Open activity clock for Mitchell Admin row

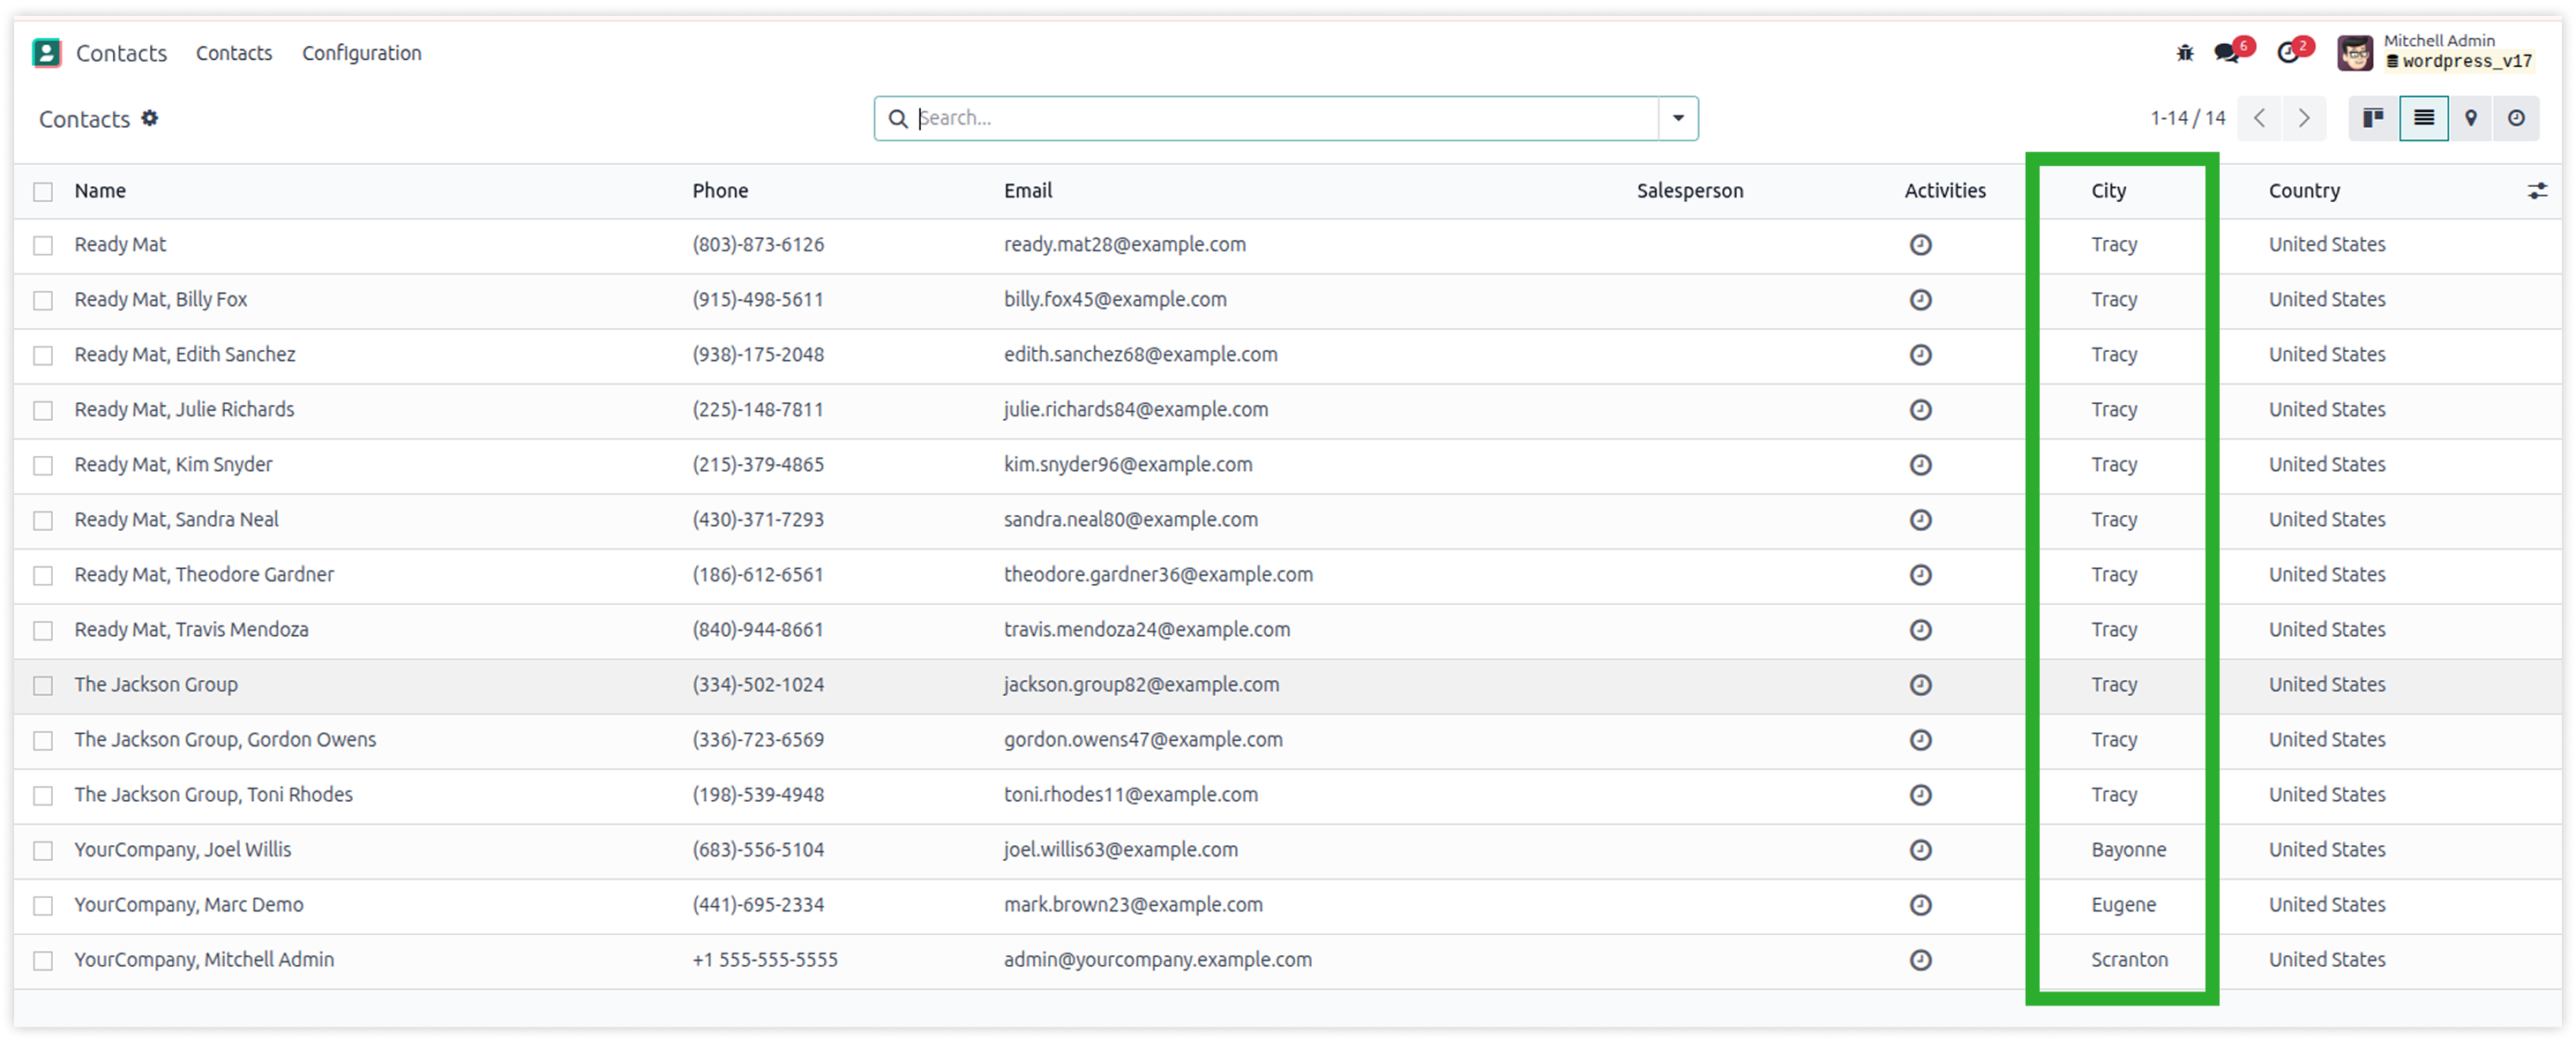click(1920, 960)
